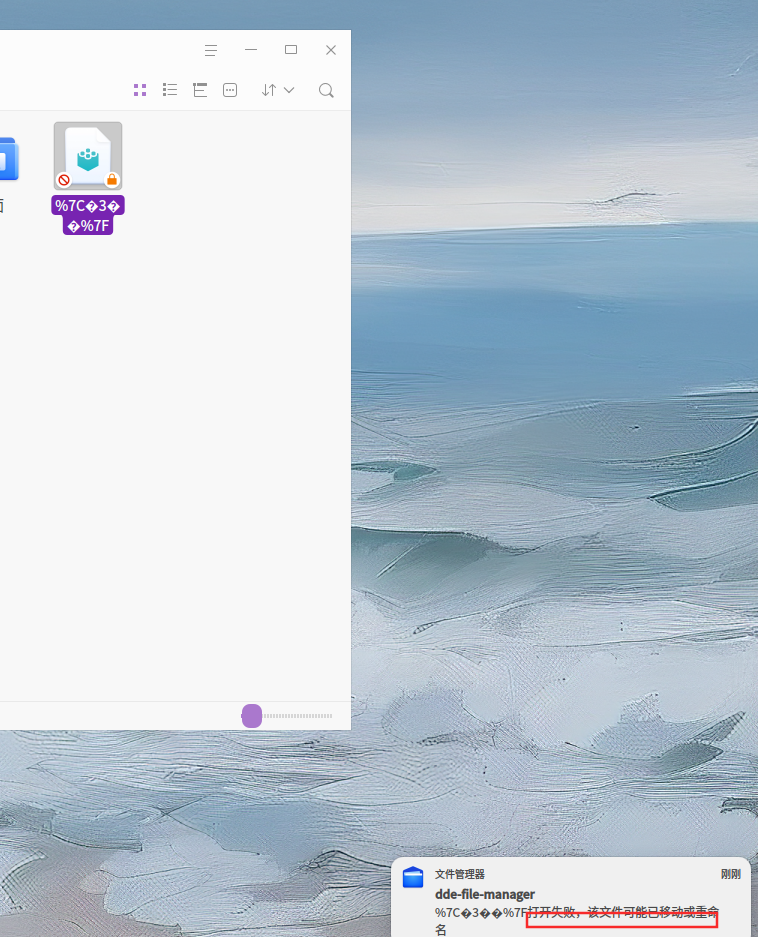
Task: Click the partially visible blue folder
Action: click(x=9, y=158)
